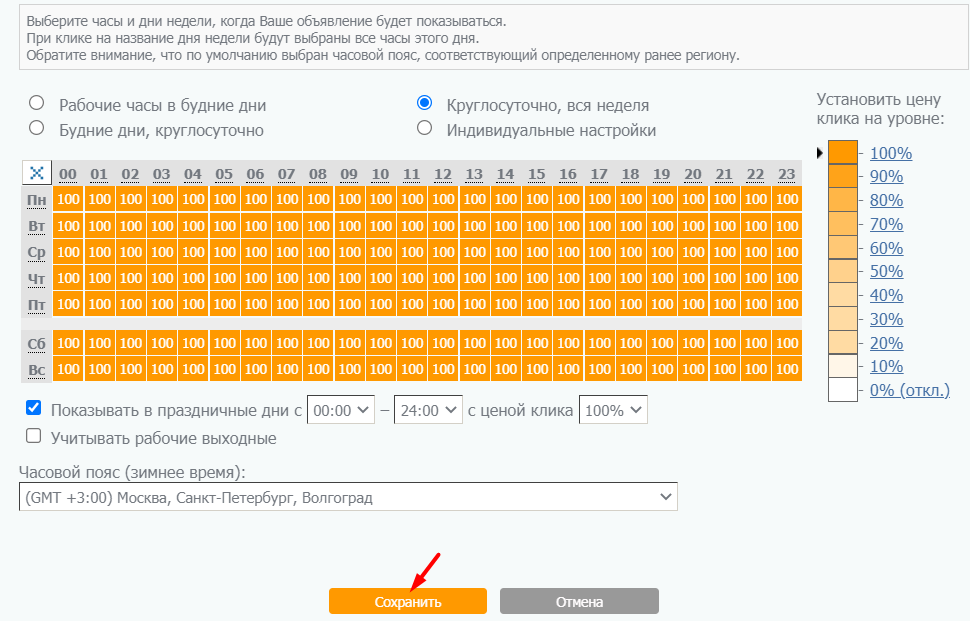
Task: Select "Индивидуальные настройки" radio button
Action: pos(425,128)
